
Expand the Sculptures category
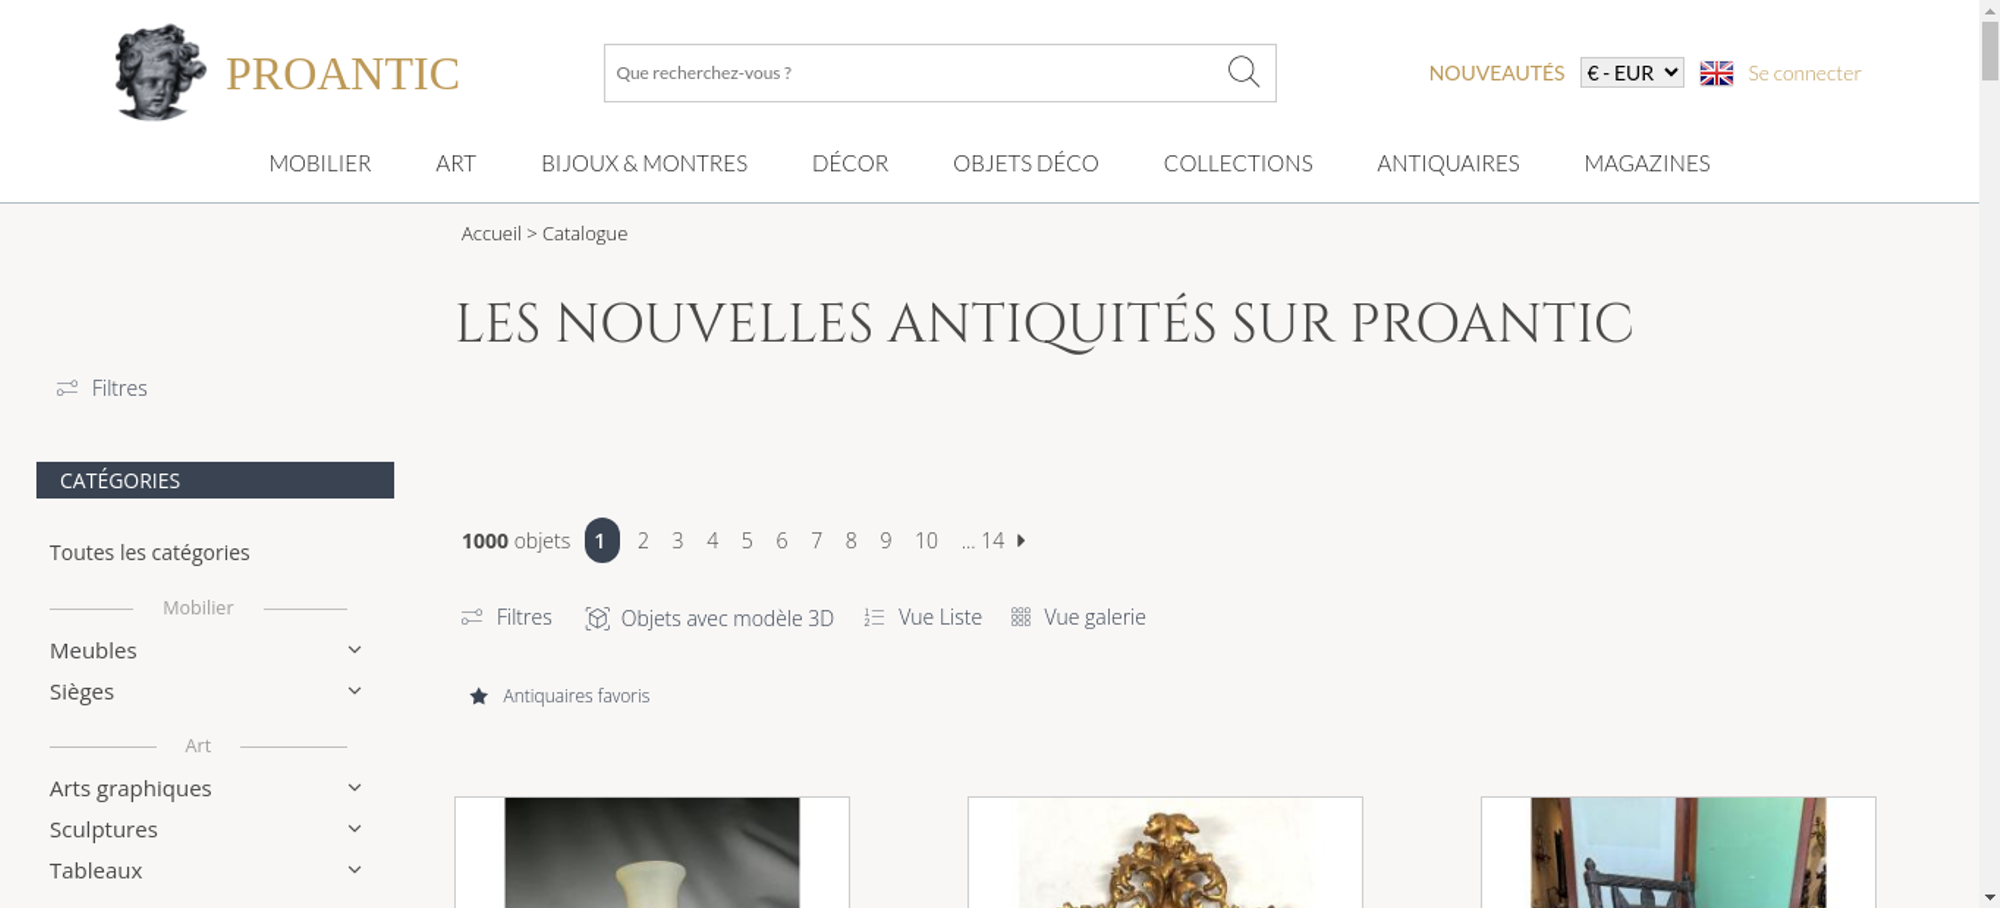click(x=355, y=829)
